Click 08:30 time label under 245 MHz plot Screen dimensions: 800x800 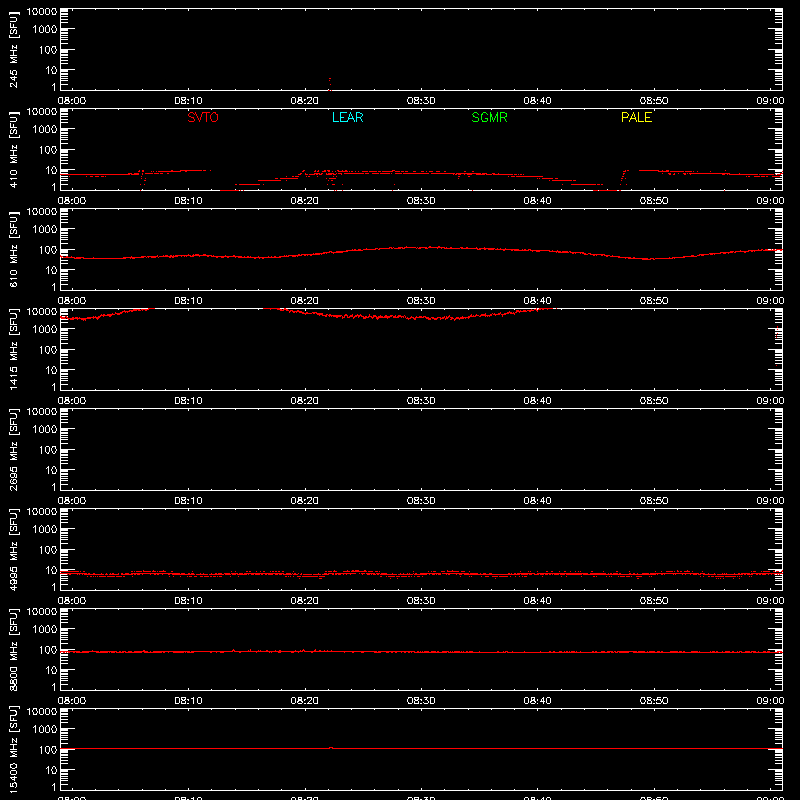[x=421, y=101]
